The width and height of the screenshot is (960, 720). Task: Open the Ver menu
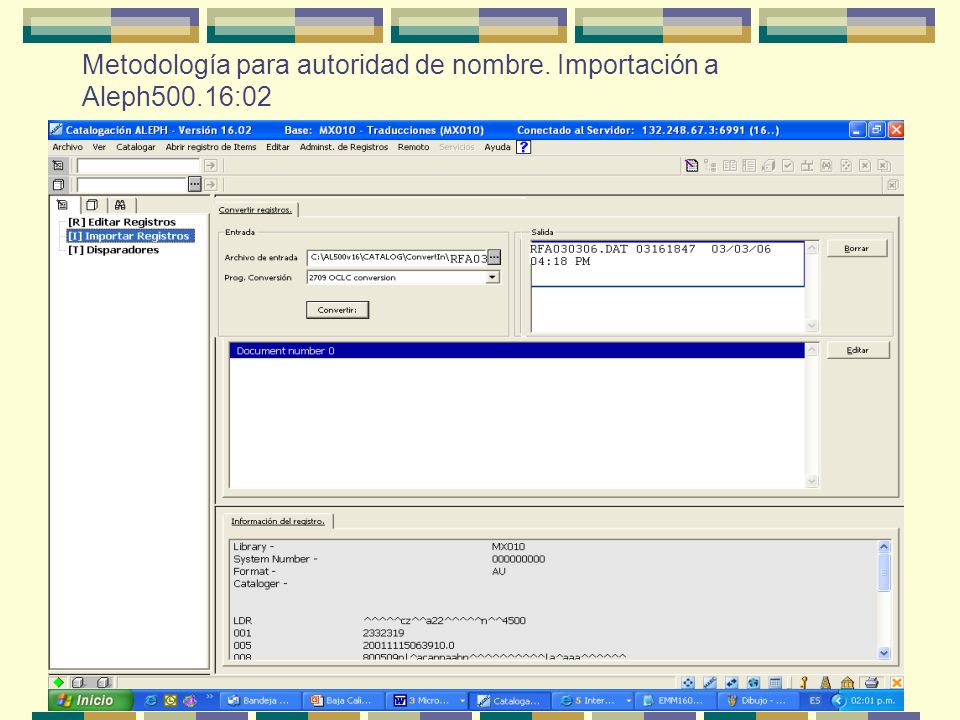(99, 147)
